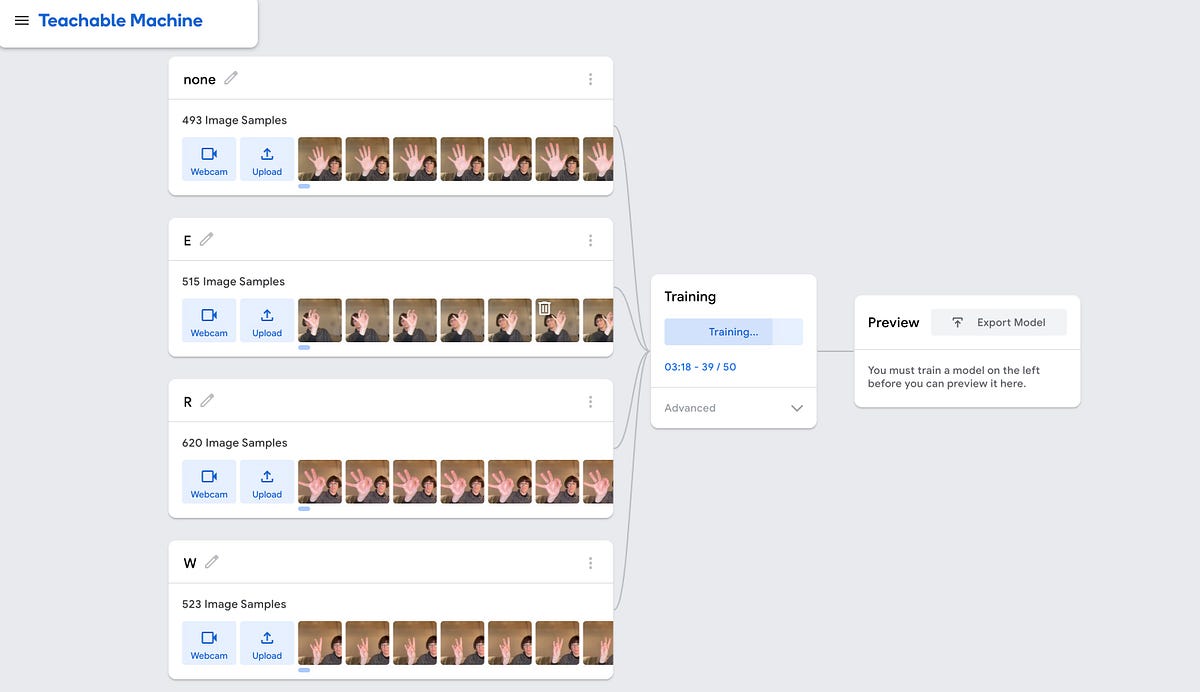Screen dimensions: 1200x692
Task: Open the kebab menu for the "none" class
Action: click(590, 78)
